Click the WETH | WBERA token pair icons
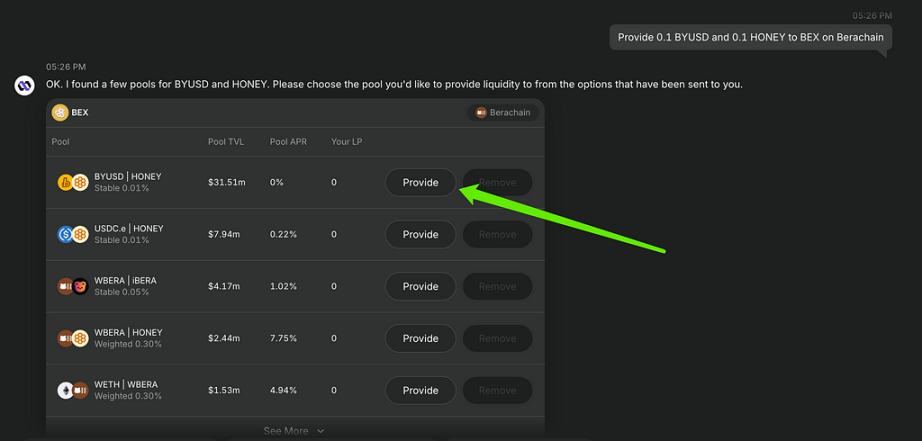Screen dimensions: 922x441 click(x=73, y=390)
